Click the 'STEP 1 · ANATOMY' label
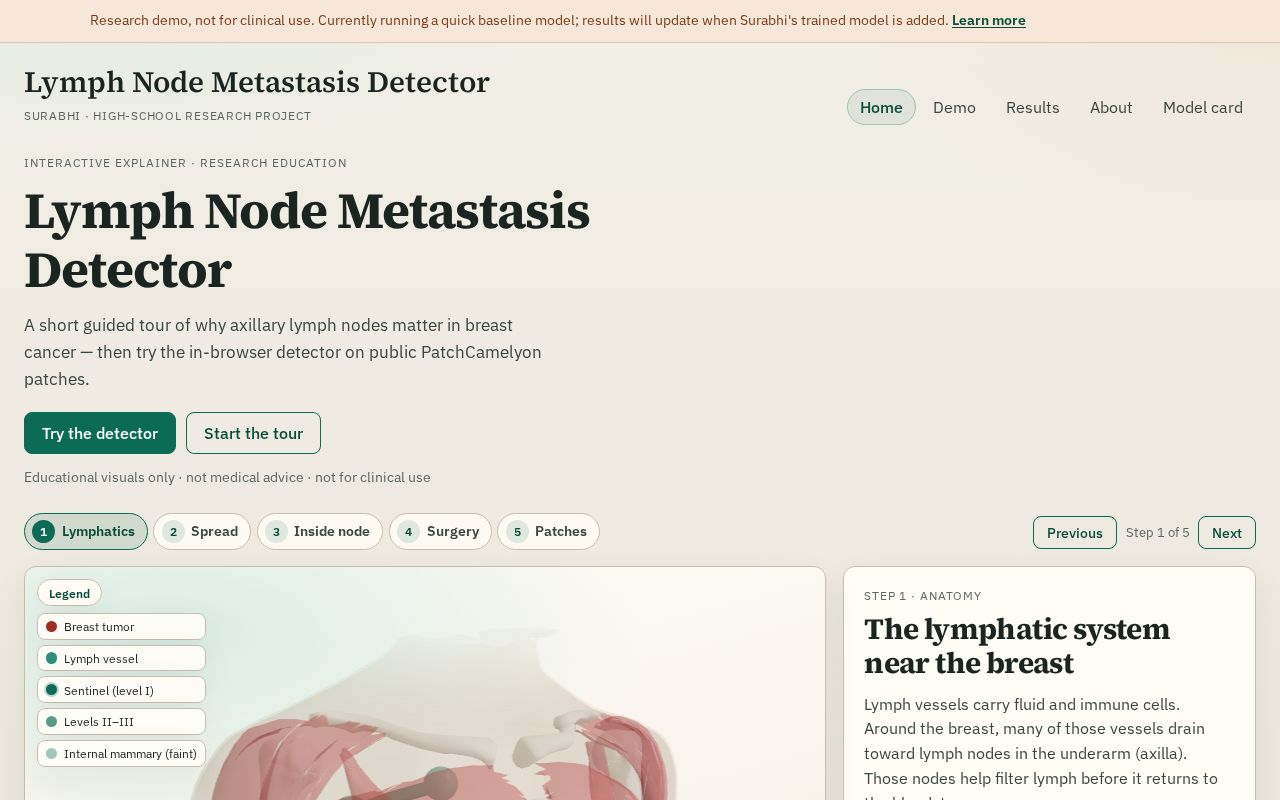The image size is (1280, 800). point(923,596)
